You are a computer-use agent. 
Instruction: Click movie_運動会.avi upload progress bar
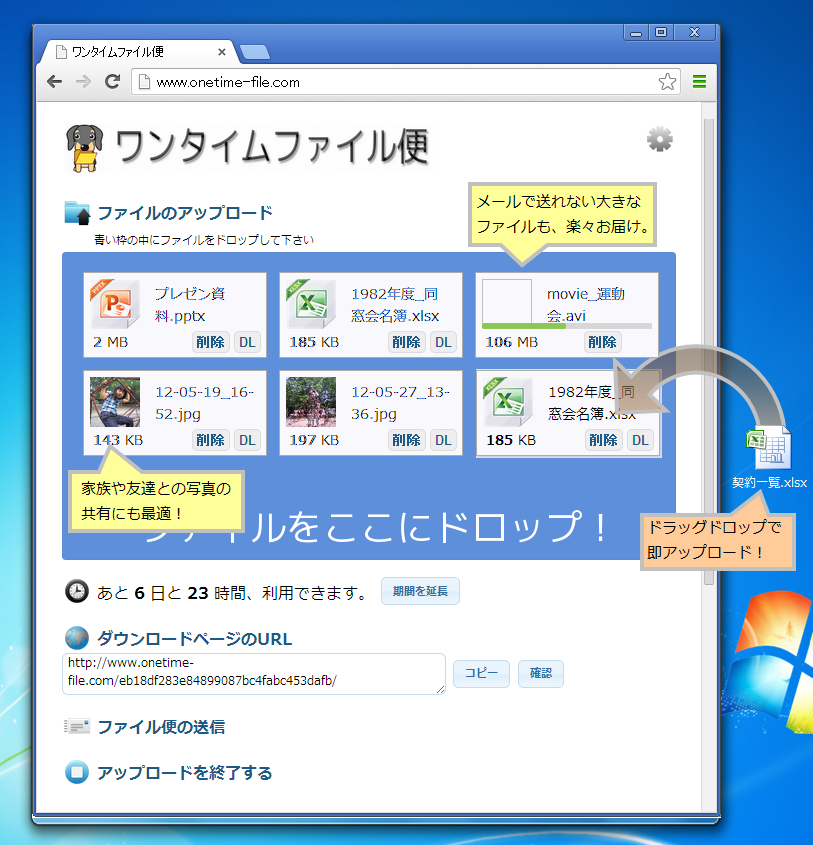point(567,326)
